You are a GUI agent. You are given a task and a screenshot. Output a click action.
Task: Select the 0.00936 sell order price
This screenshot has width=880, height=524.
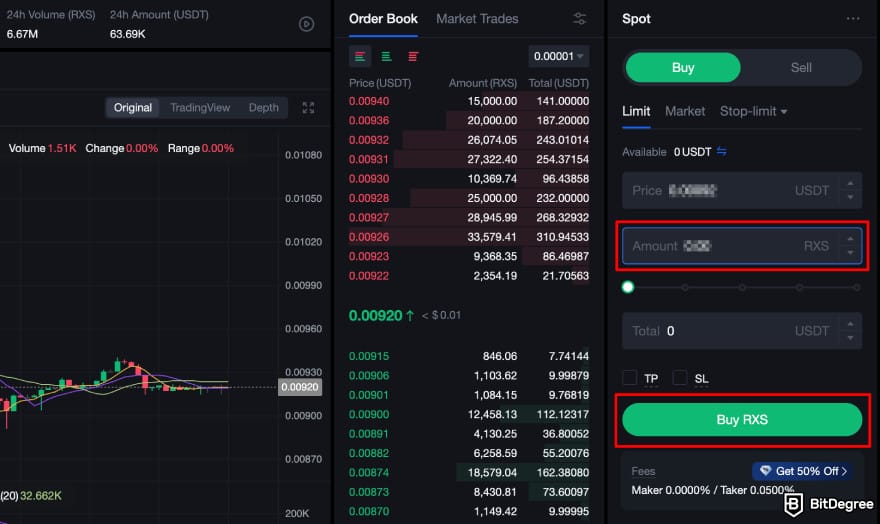point(369,120)
